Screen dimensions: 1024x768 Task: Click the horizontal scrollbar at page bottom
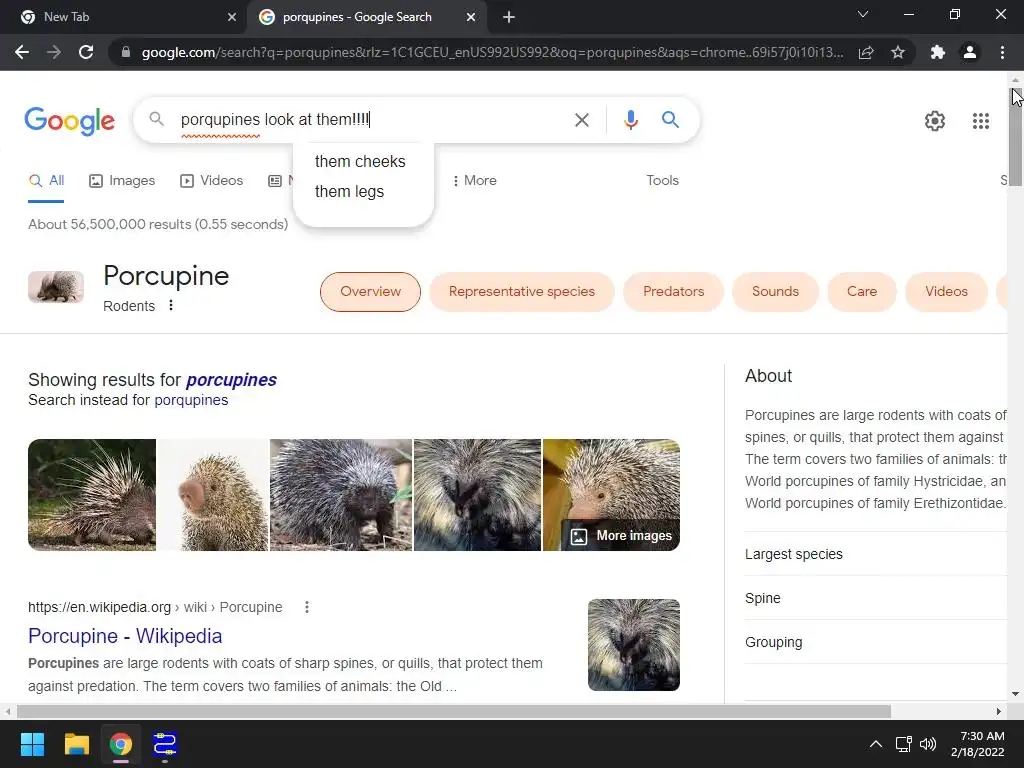coord(453,711)
